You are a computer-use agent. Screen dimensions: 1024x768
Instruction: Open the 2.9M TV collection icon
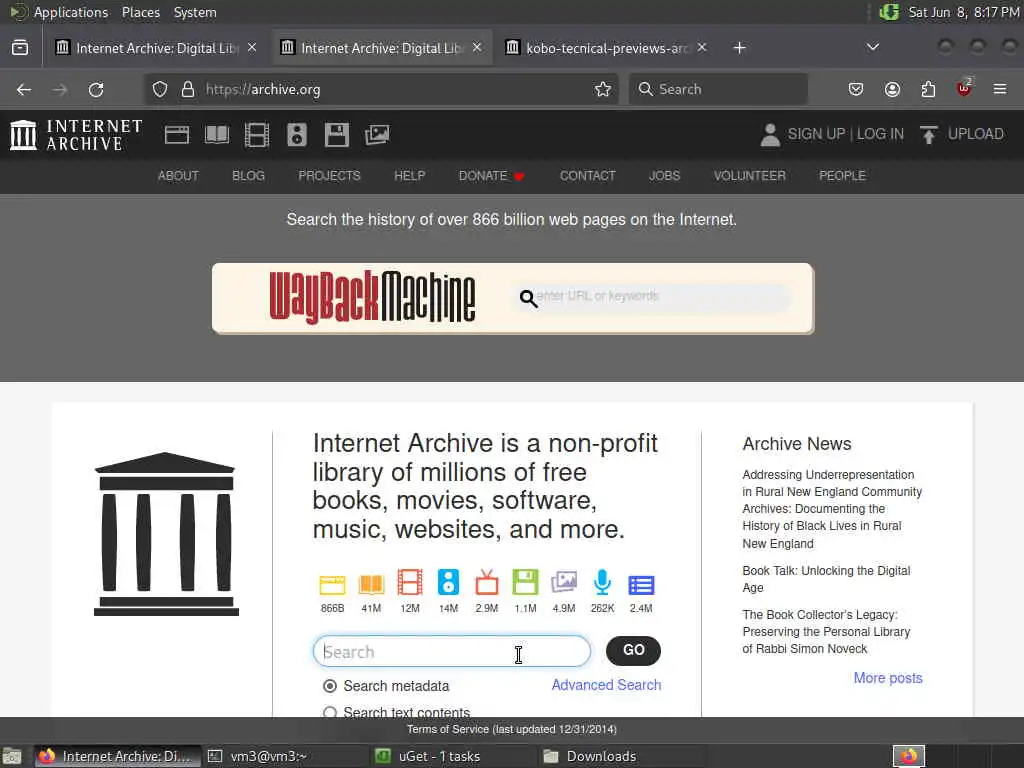pos(487,583)
